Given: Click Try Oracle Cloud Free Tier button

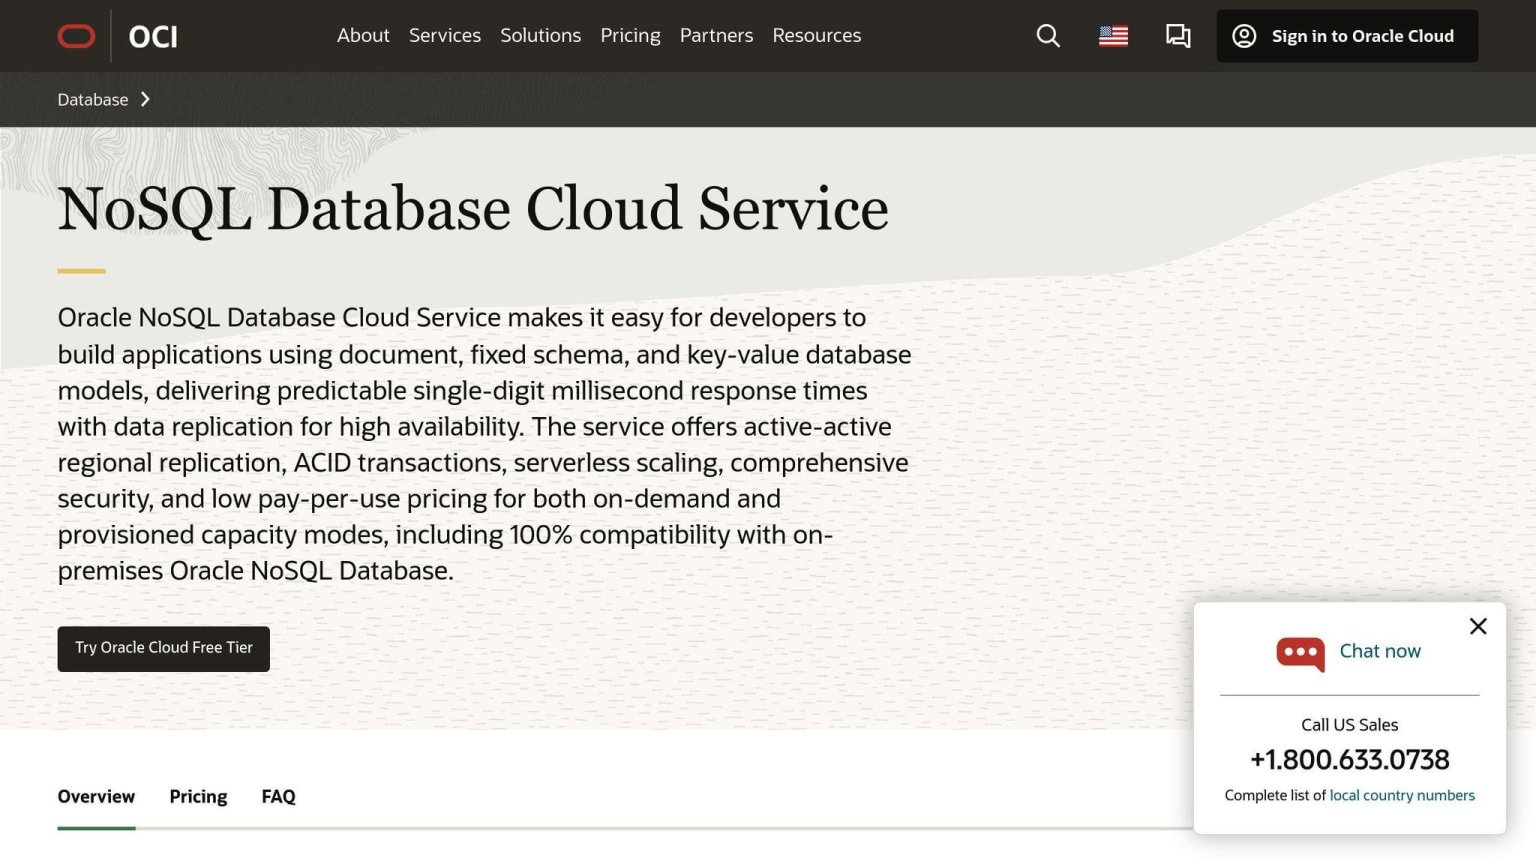Looking at the screenshot, I should click(x=164, y=648).
